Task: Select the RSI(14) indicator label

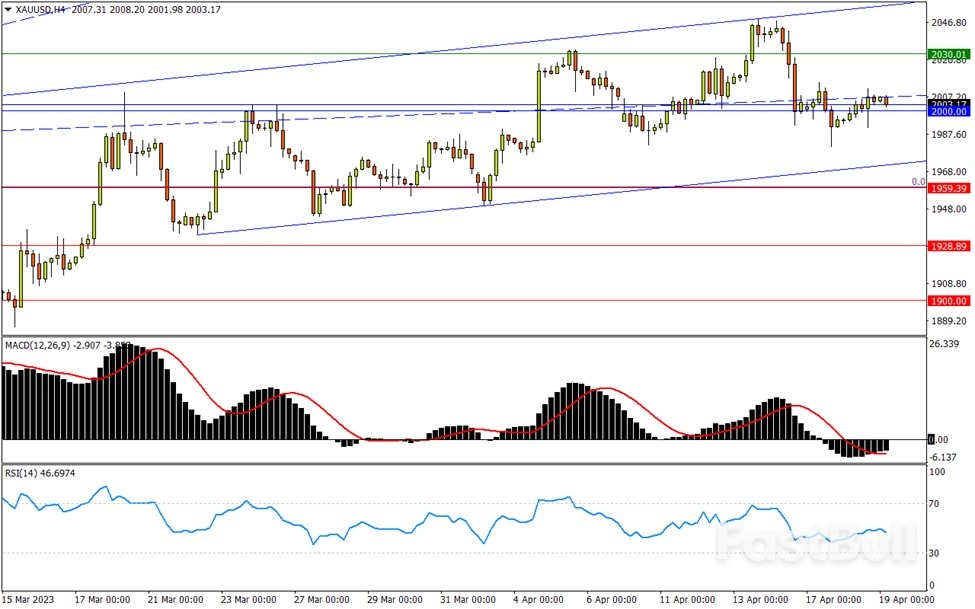Action: point(20,472)
